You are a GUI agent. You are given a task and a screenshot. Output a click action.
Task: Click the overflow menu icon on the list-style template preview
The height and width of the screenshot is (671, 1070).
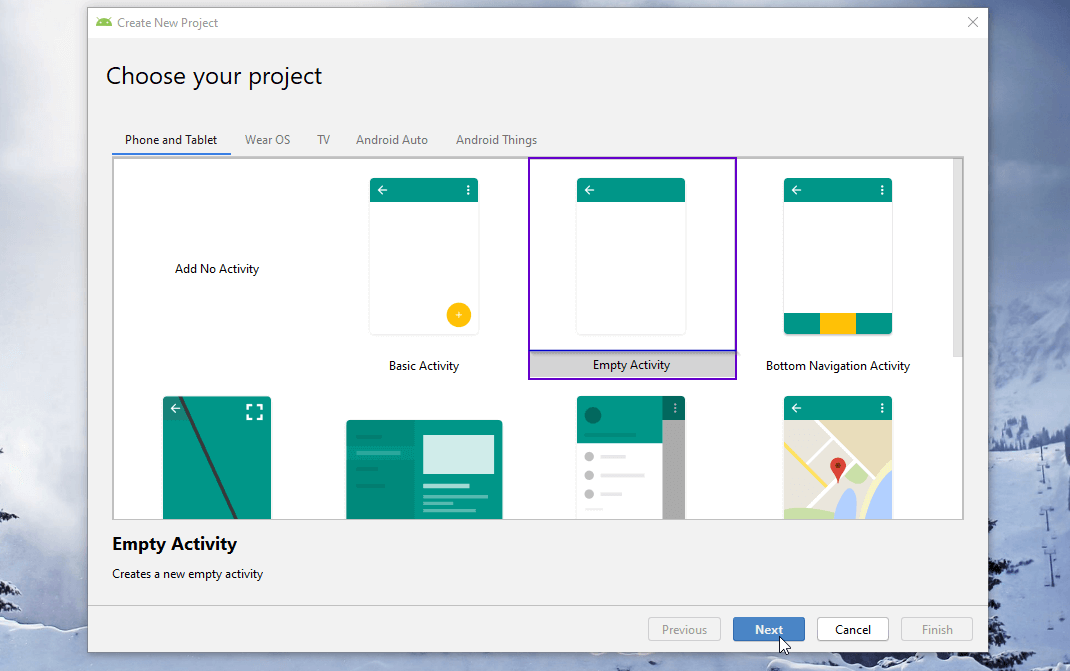pos(675,408)
